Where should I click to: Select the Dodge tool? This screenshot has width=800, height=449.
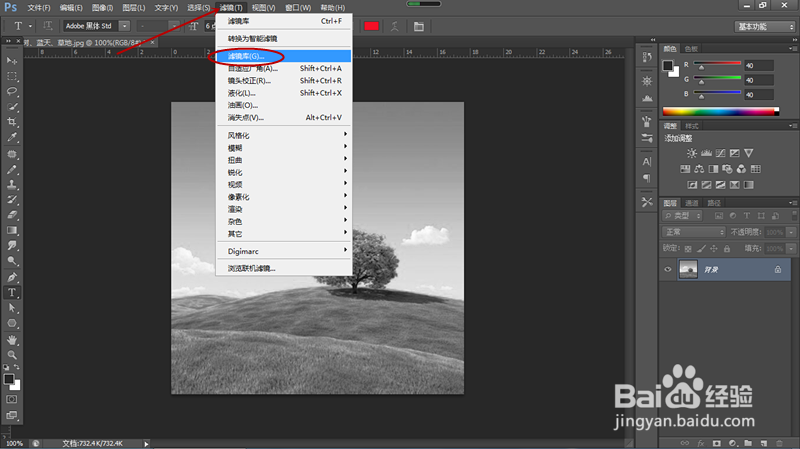[x=12, y=261]
